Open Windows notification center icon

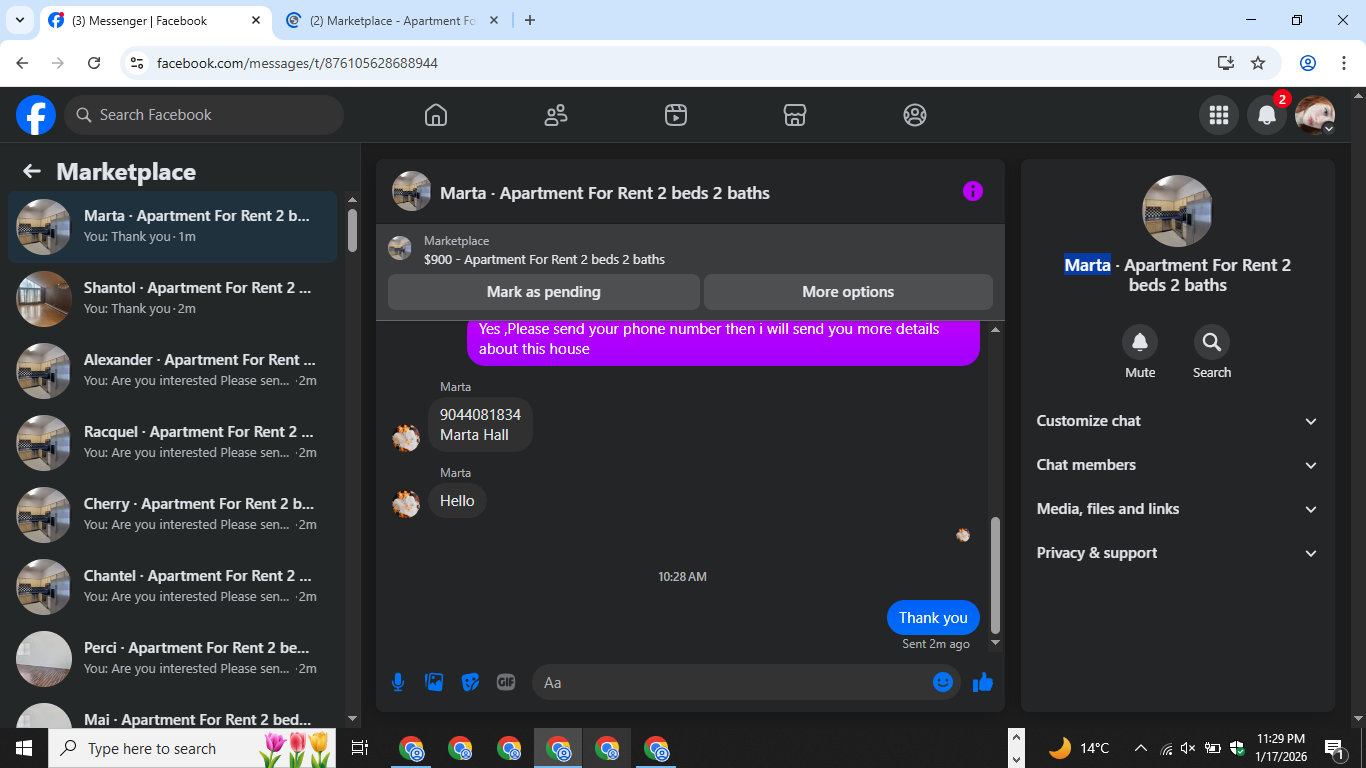1335,748
